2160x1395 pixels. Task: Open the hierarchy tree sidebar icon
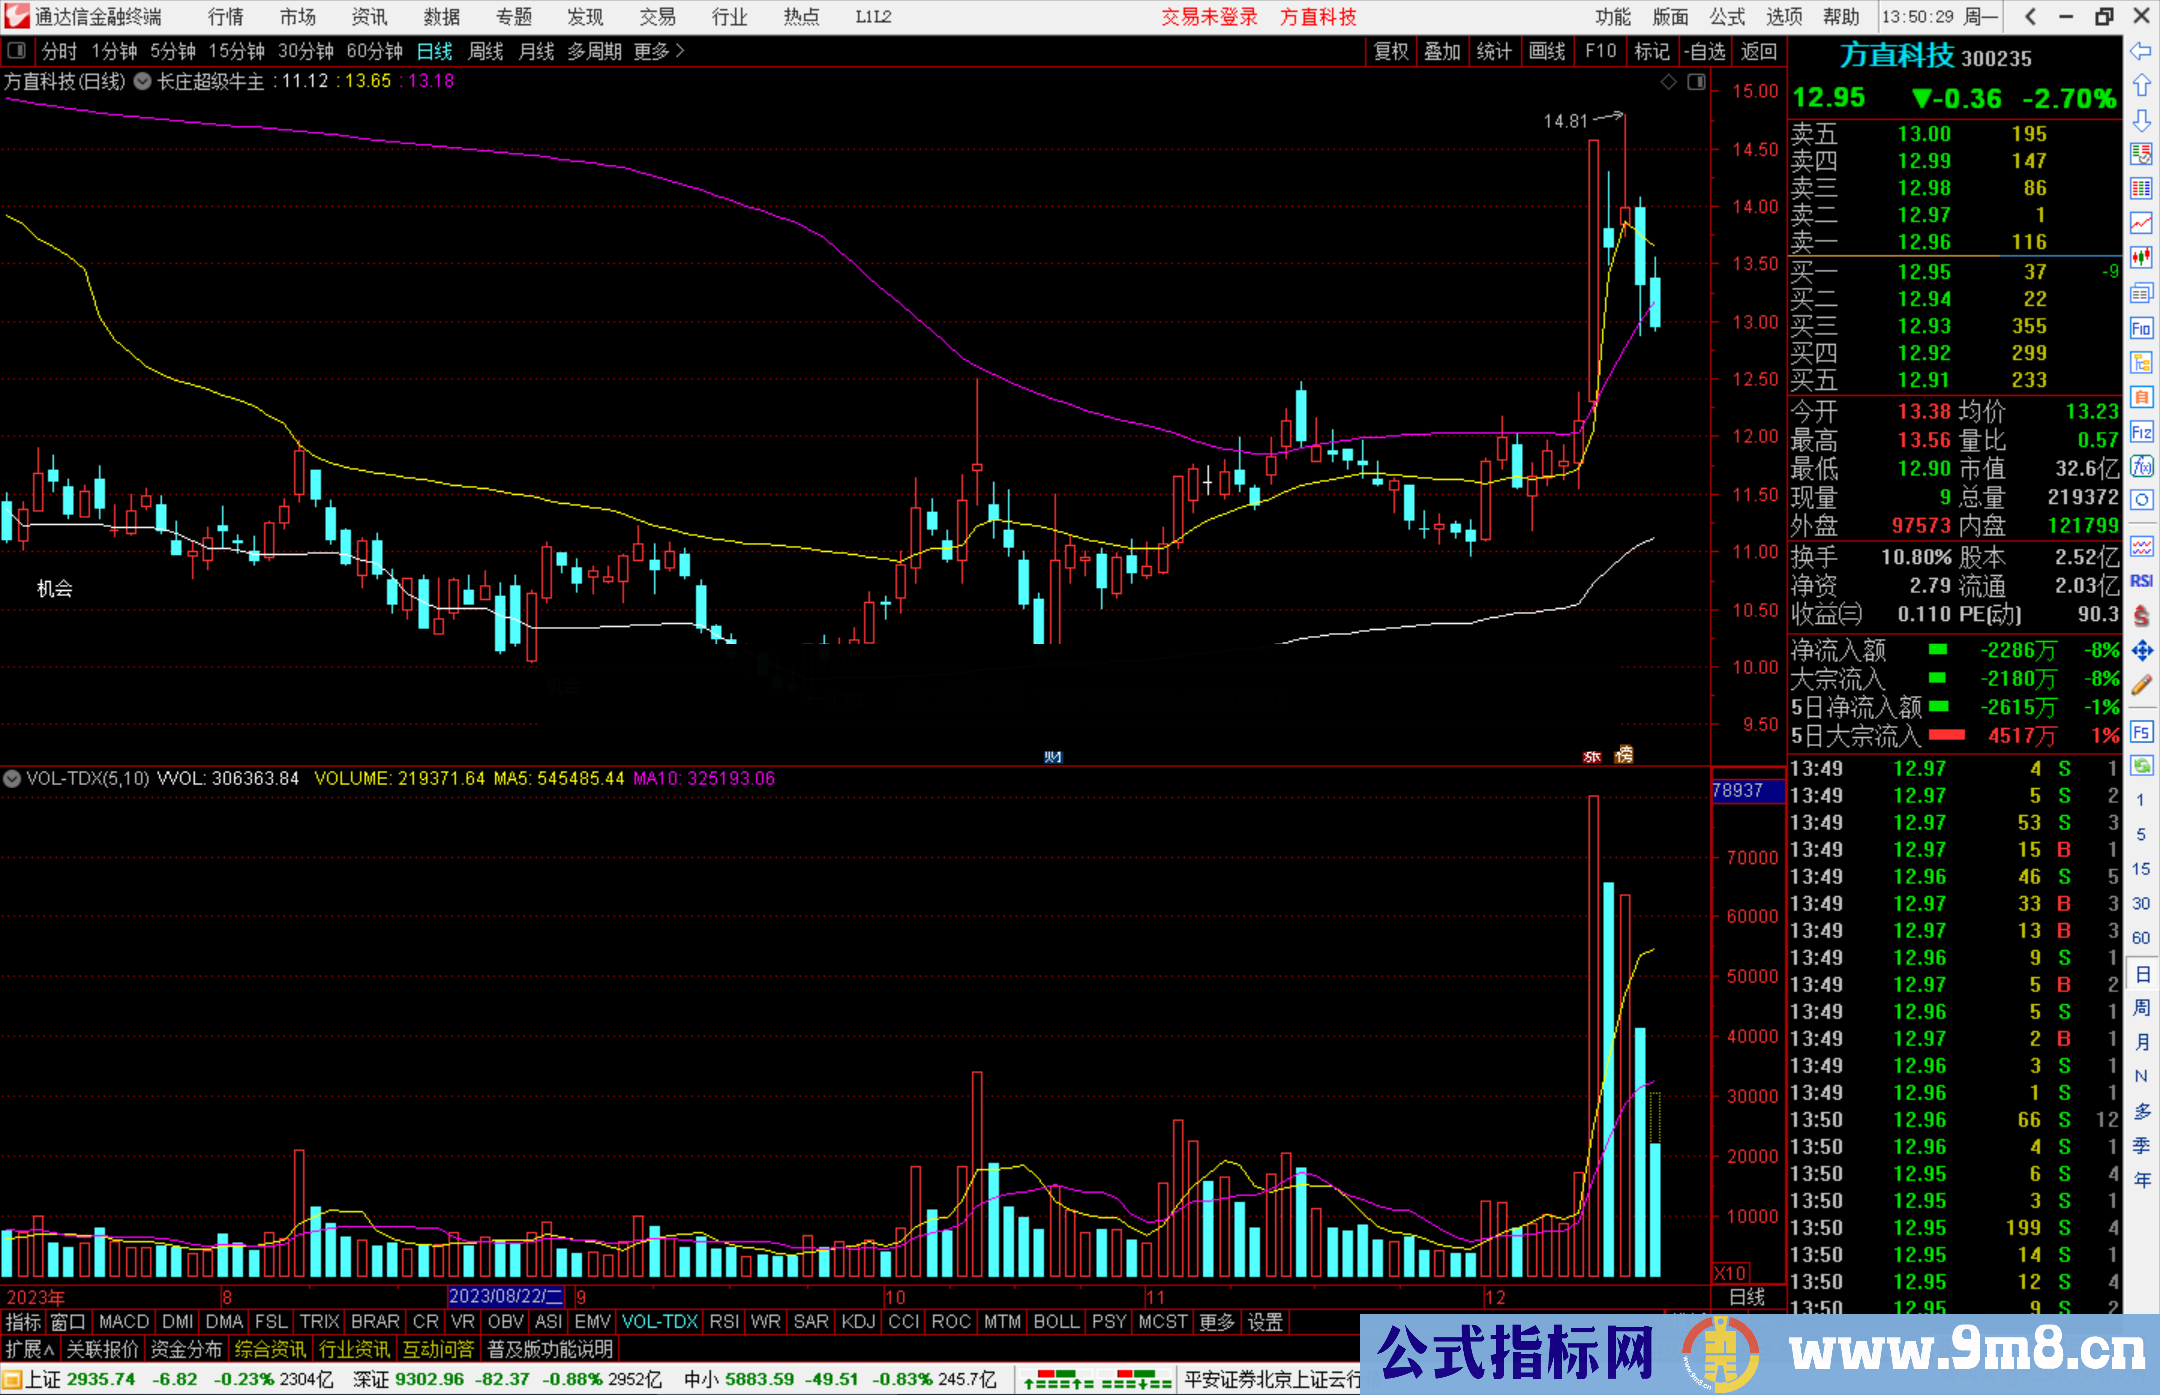point(2141,363)
